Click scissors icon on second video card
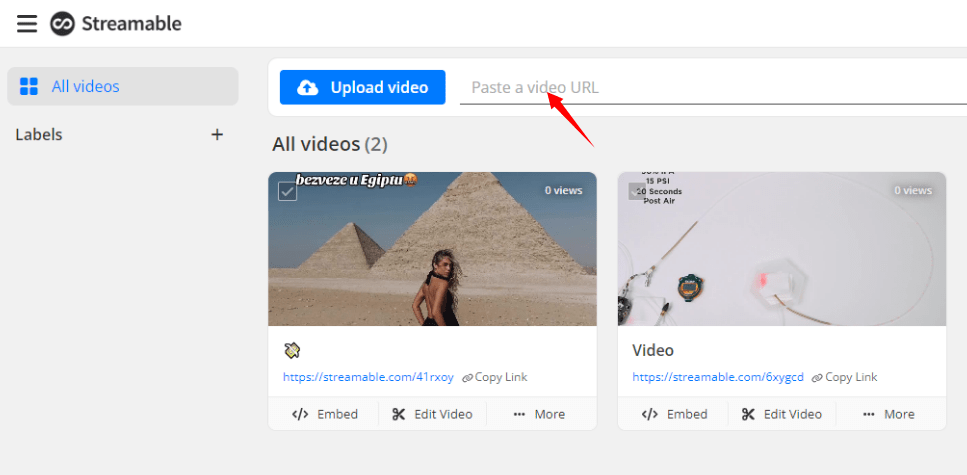Screen dimensions: 967x475 click(x=749, y=414)
